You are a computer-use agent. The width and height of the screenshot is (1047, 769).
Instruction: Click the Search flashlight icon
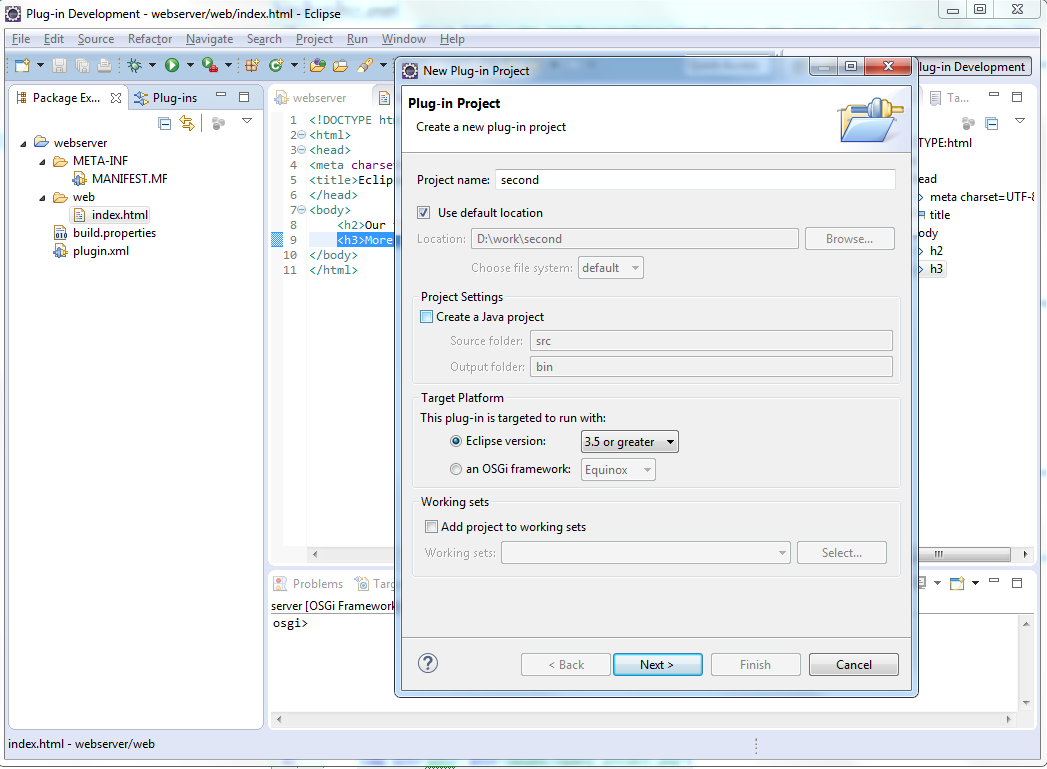365,65
